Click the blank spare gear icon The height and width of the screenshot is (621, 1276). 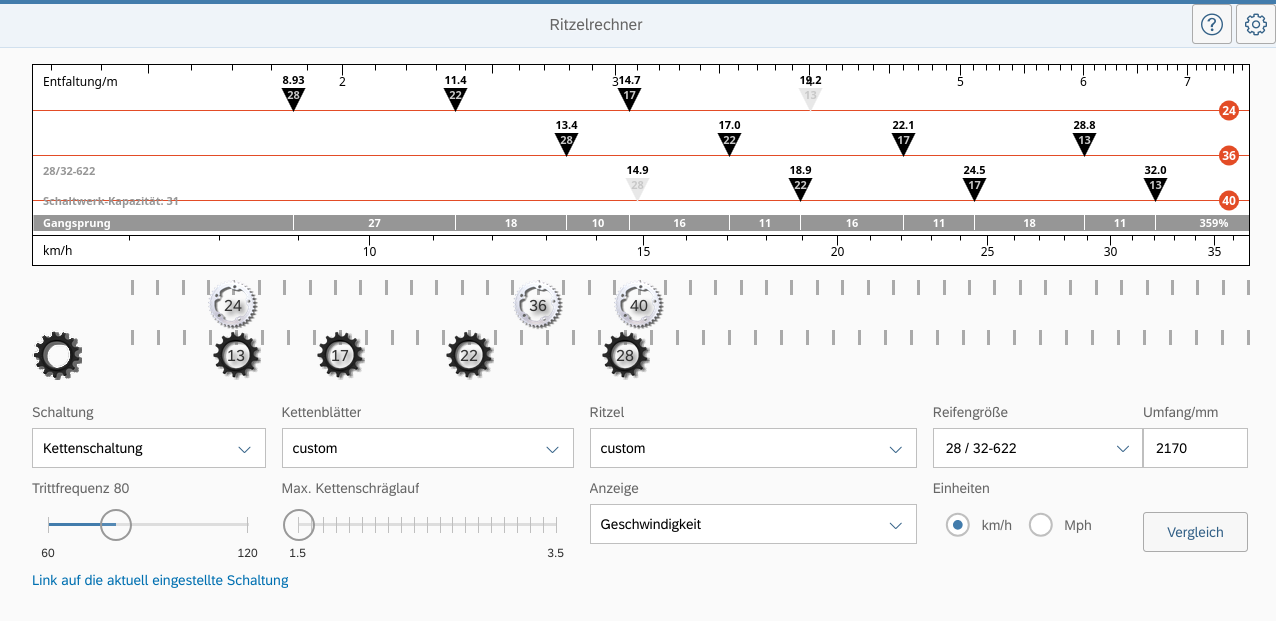point(58,355)
